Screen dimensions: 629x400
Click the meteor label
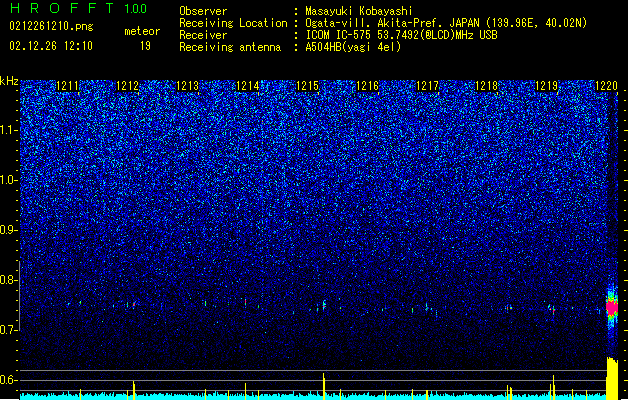(142, 31)
